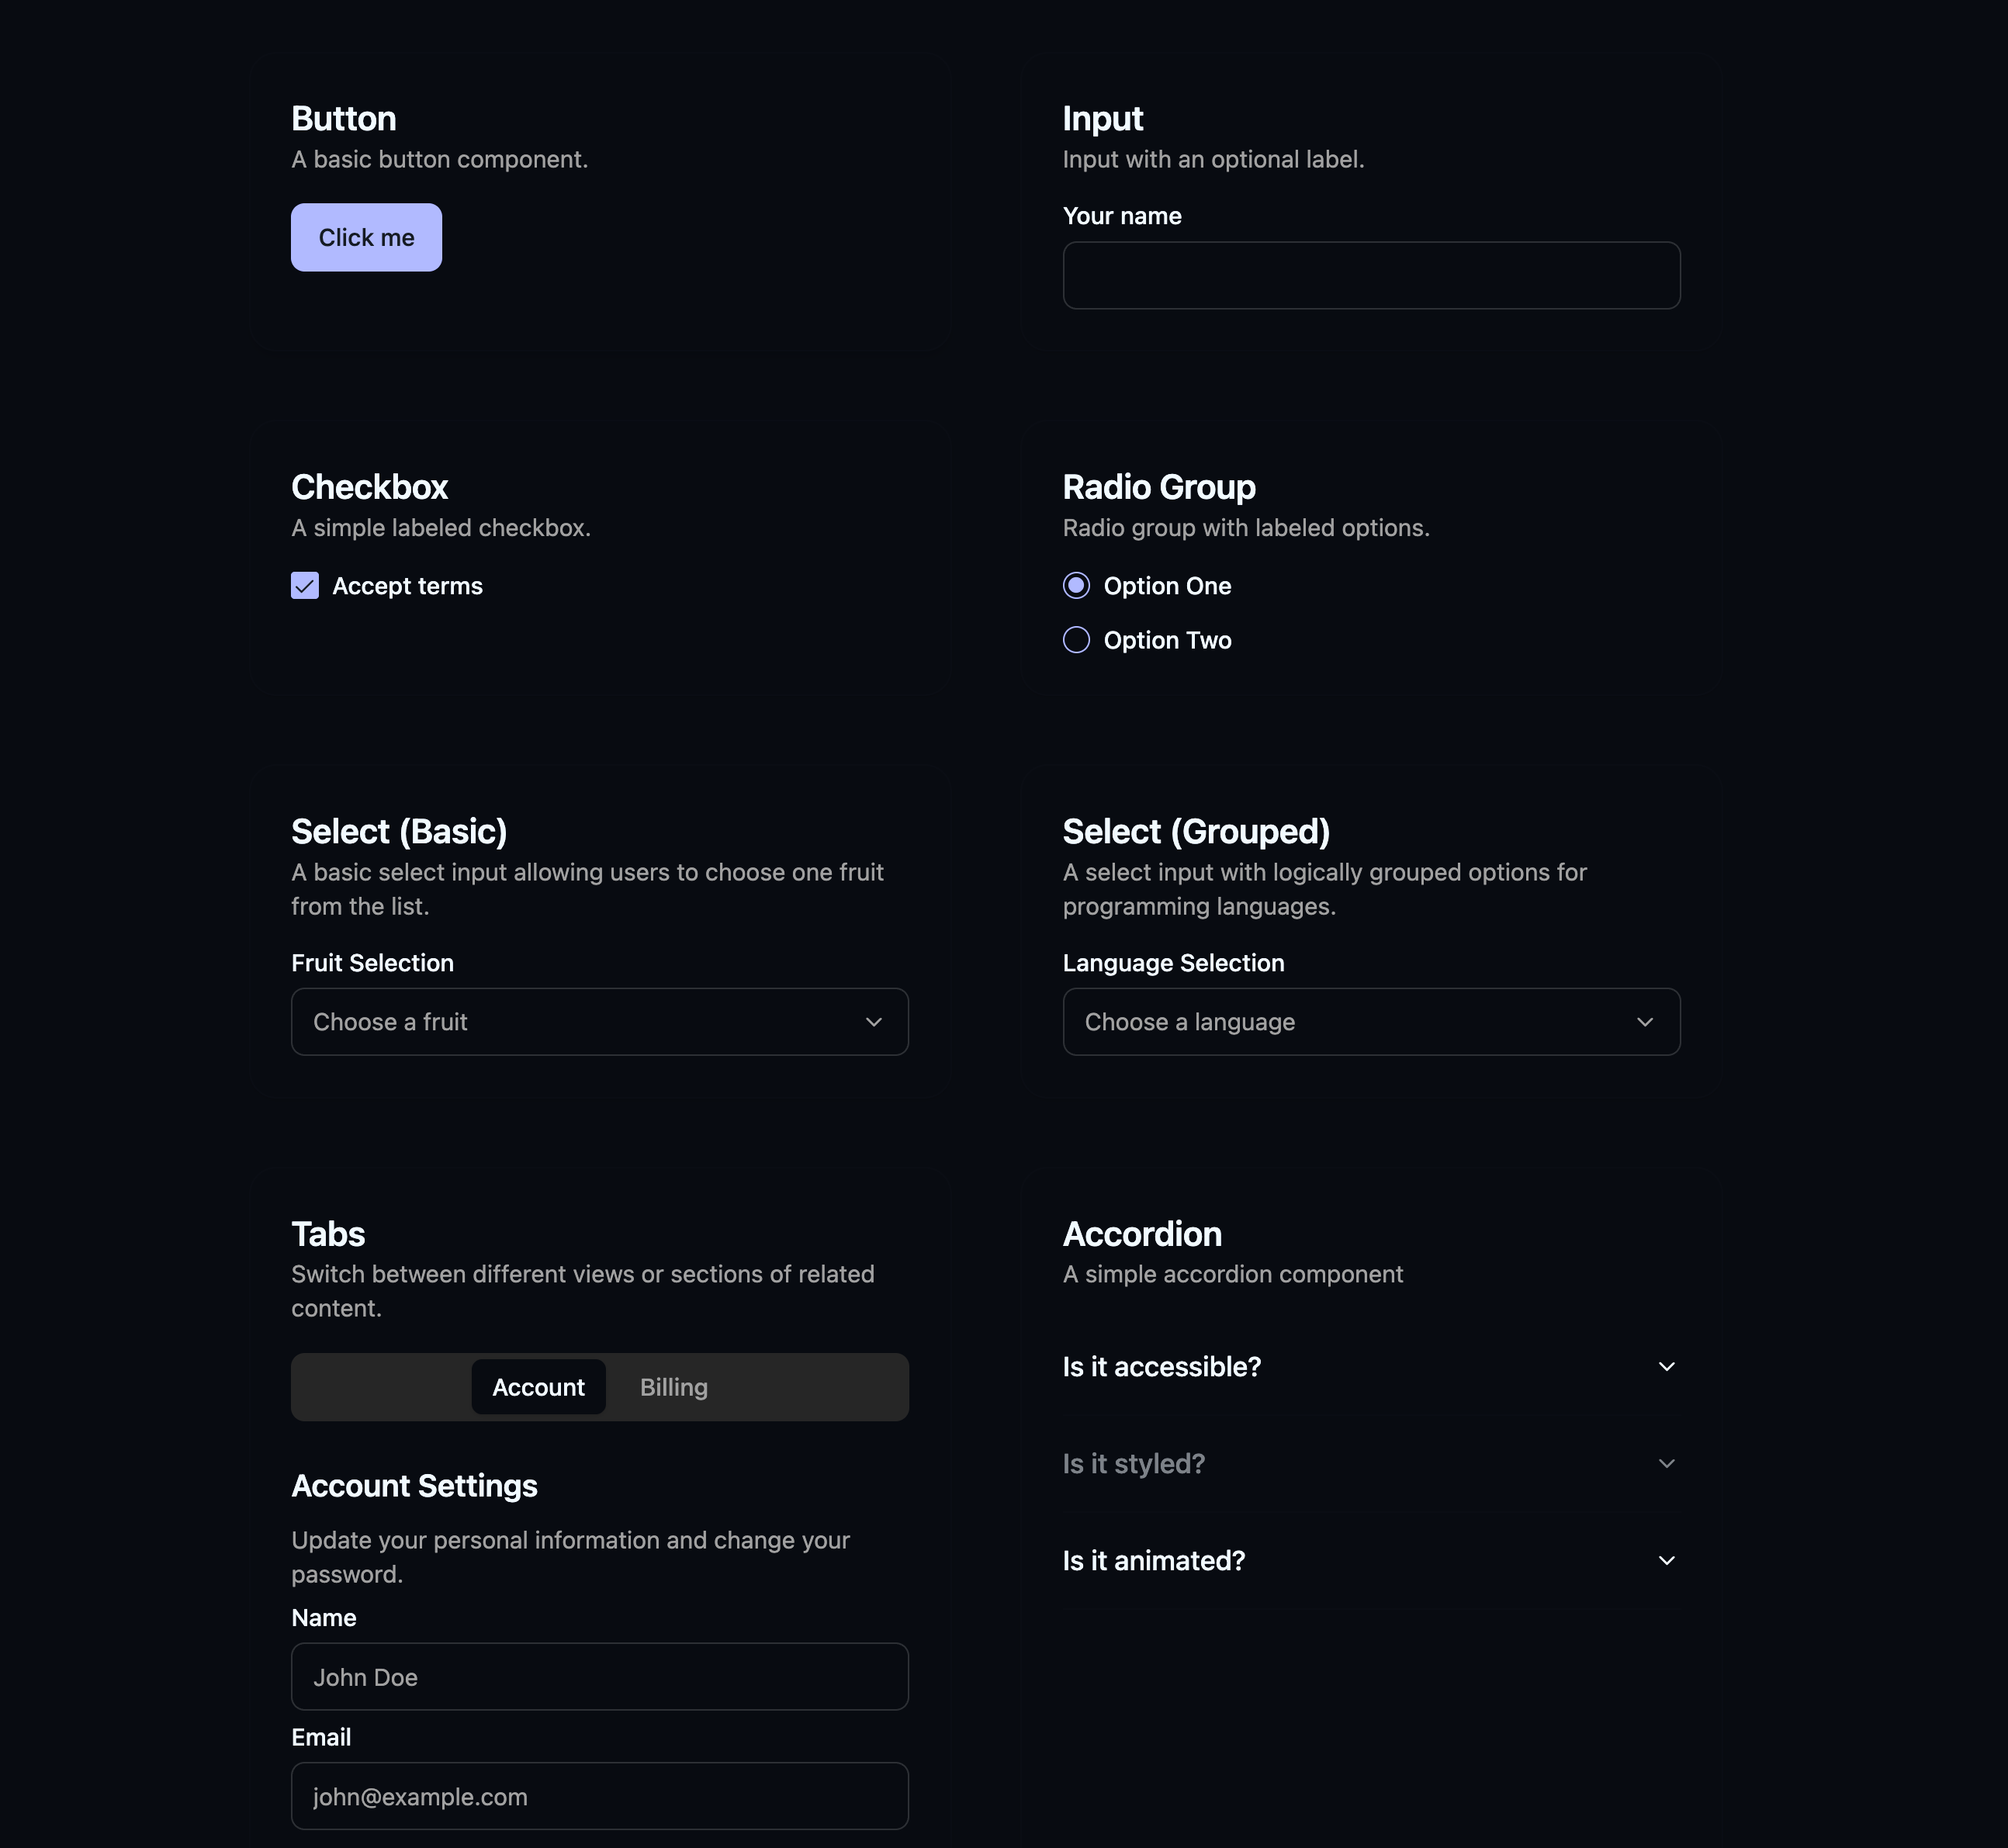Click the chevron icon in Fruit Selection
Screen dimensions: 2008x1848
[873, 1022]
